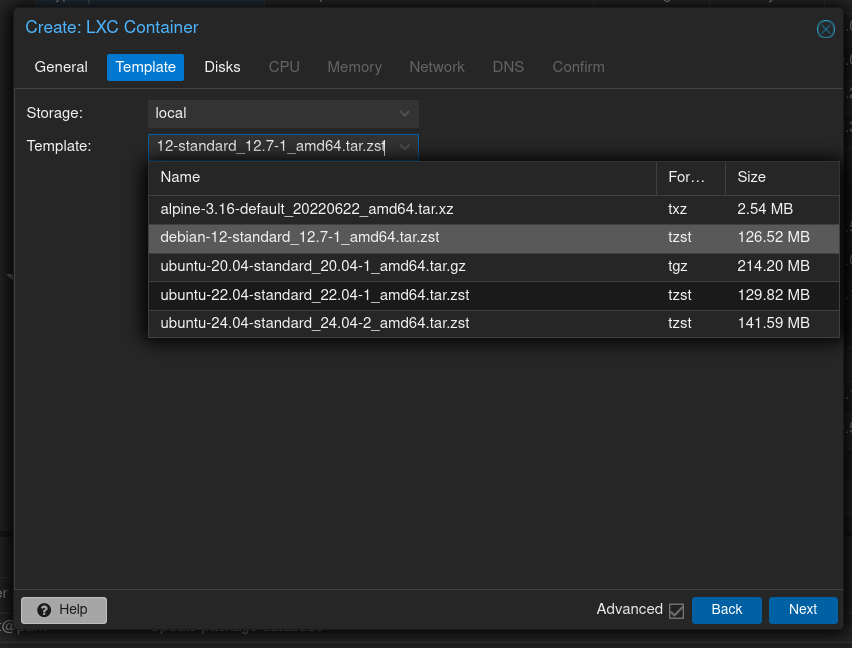Click the Storage field showing local

tap(270, 113)
